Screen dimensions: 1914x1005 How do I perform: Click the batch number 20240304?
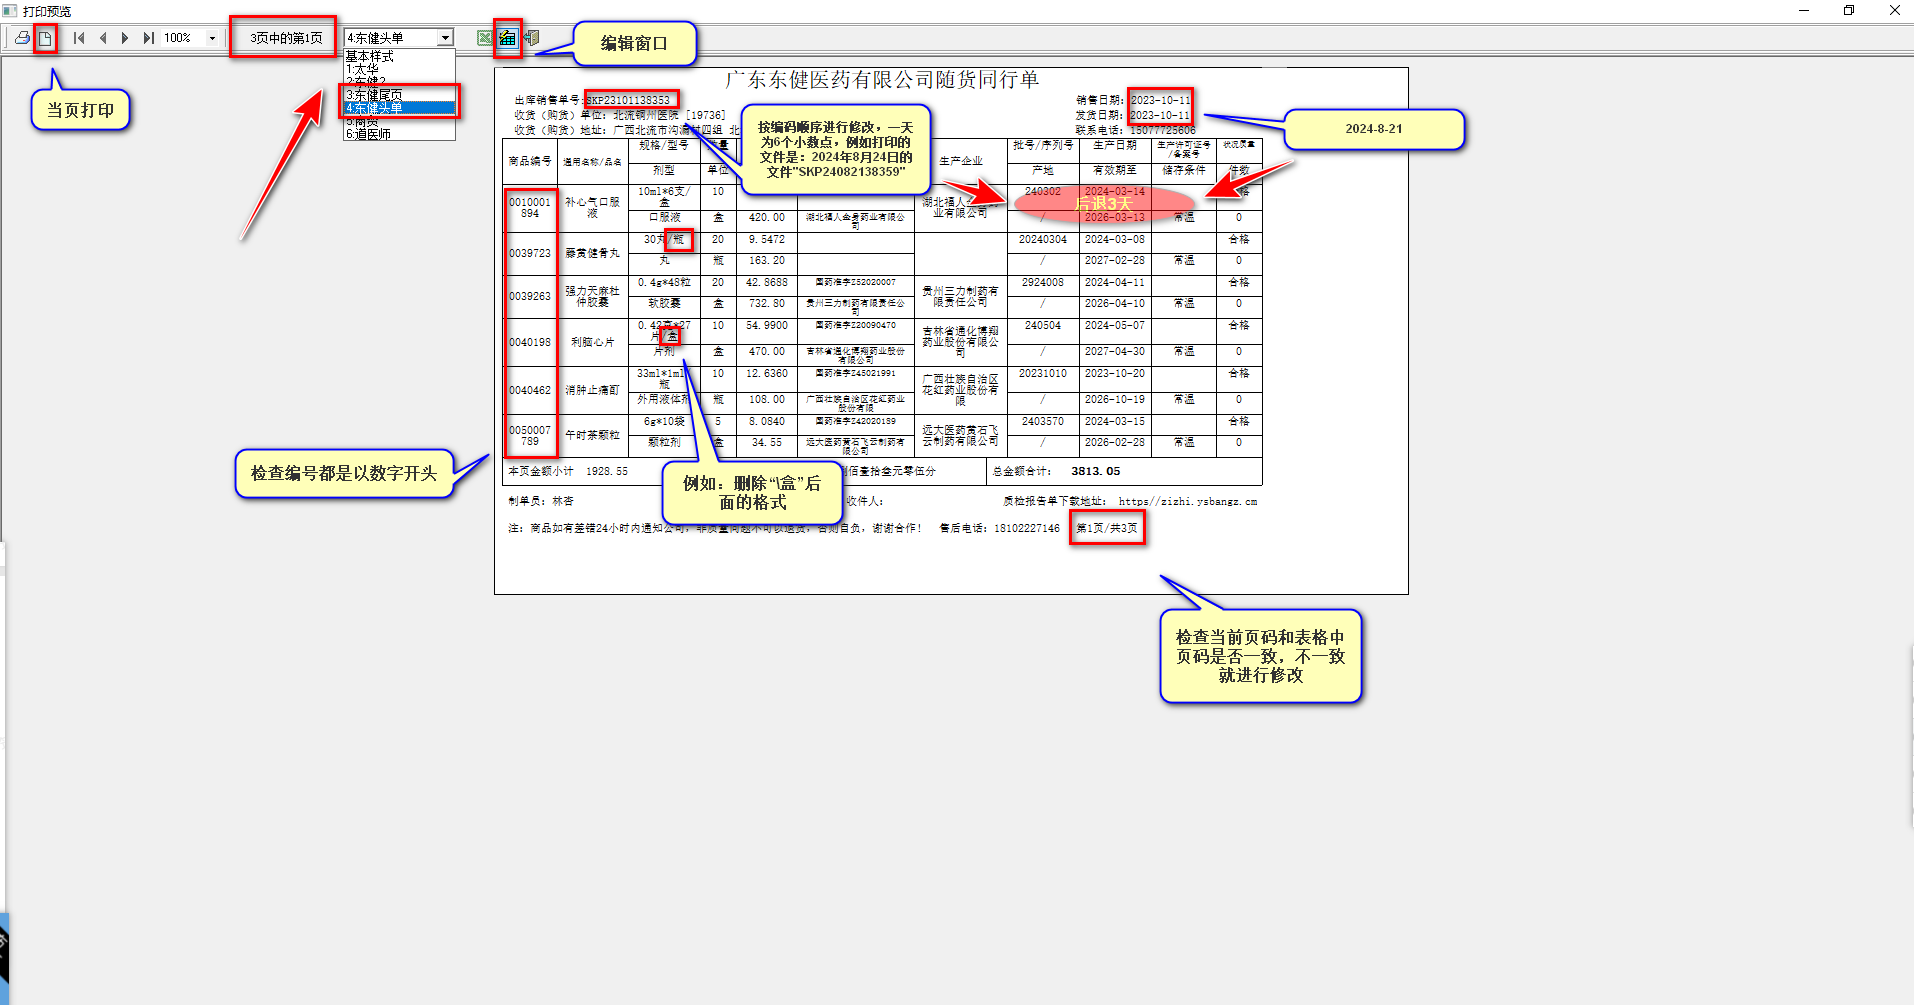point(1043,240)
